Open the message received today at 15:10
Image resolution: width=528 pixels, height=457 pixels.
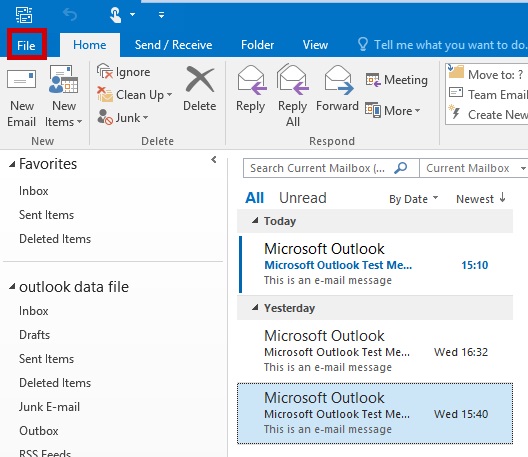[375, 264]
